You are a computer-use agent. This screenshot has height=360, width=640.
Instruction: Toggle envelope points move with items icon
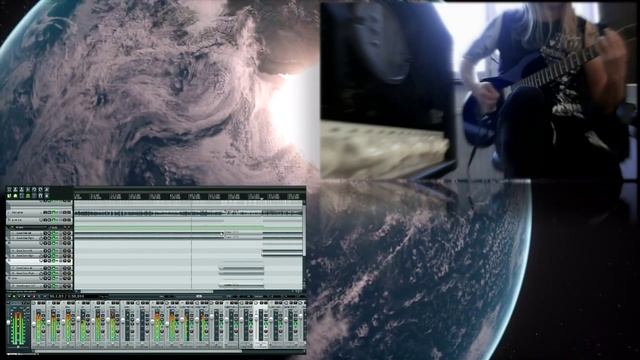click(28, 196)
